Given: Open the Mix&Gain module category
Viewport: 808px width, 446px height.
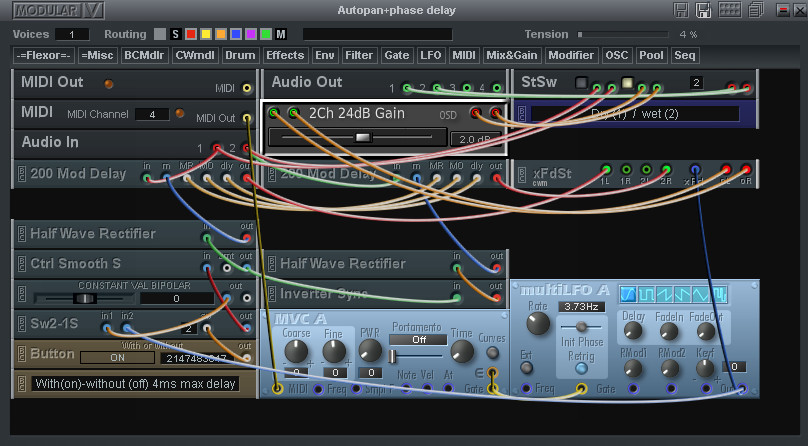Looking at the screenshot, I should point(511,55).
